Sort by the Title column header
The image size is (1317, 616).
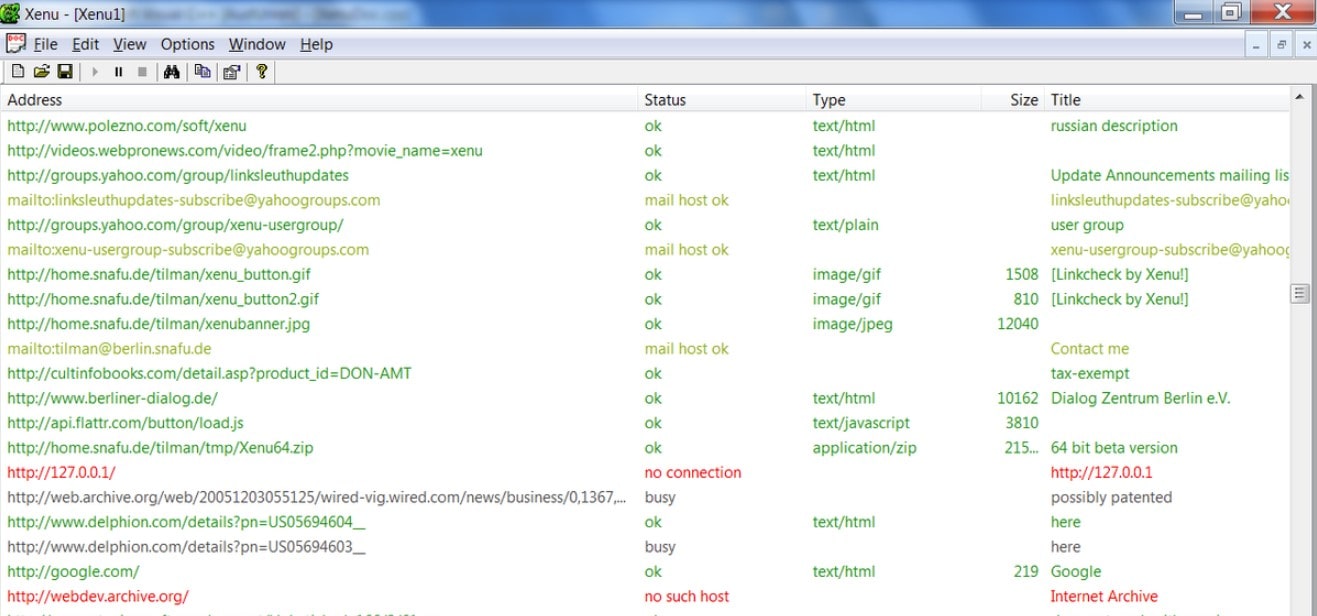[1167, 100]
